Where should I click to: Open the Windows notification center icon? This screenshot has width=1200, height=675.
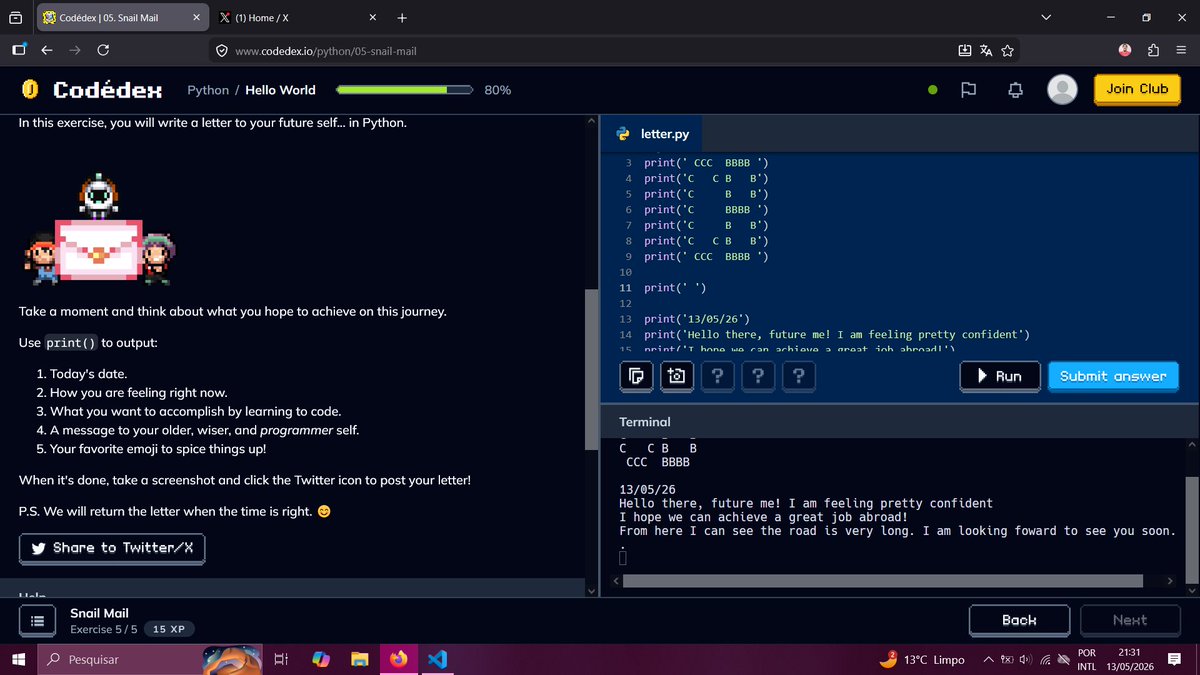pyautogui.click(x=1174, y=659)
